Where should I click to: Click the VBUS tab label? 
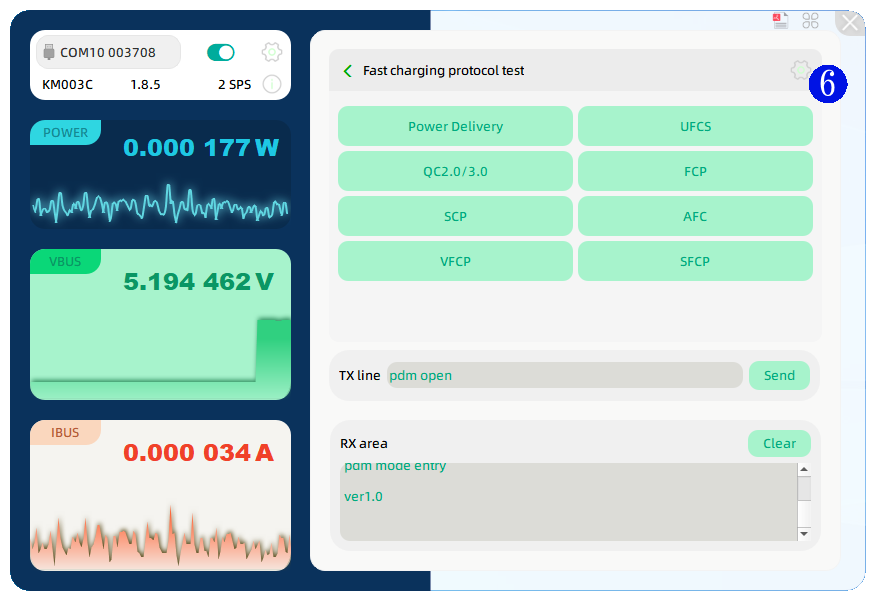(65, 261)
